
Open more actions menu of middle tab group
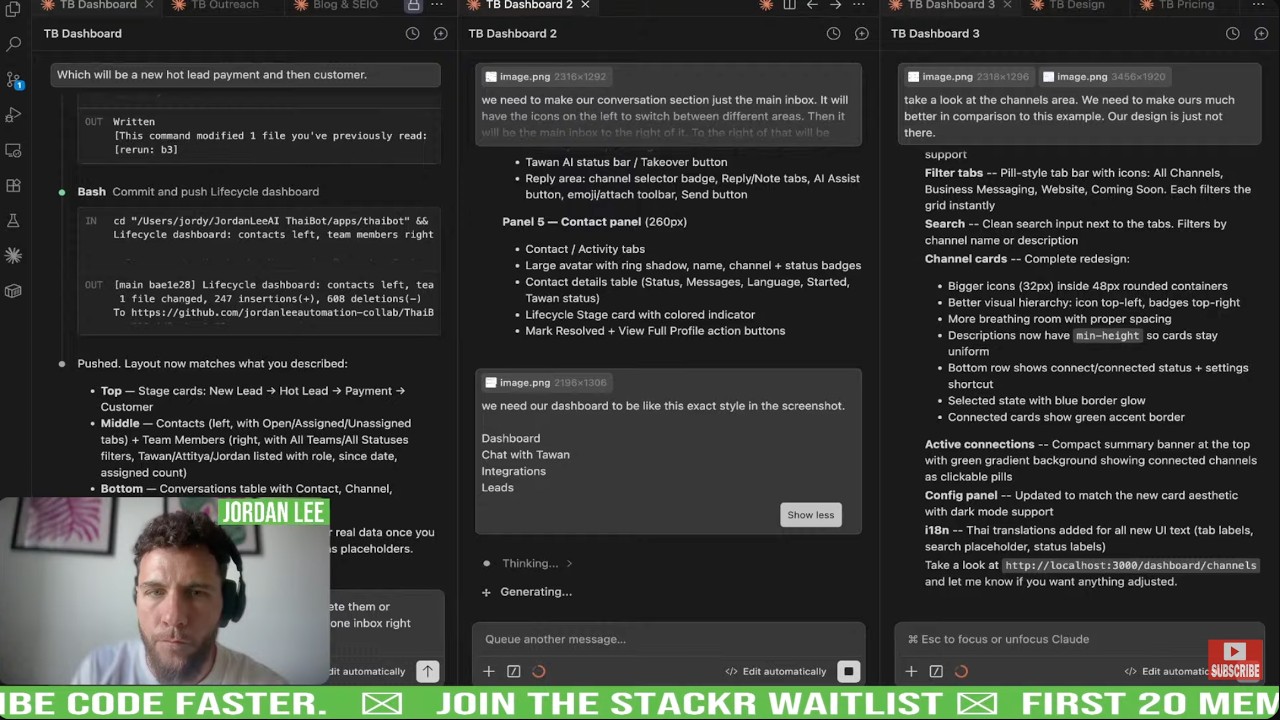point(858,5)
